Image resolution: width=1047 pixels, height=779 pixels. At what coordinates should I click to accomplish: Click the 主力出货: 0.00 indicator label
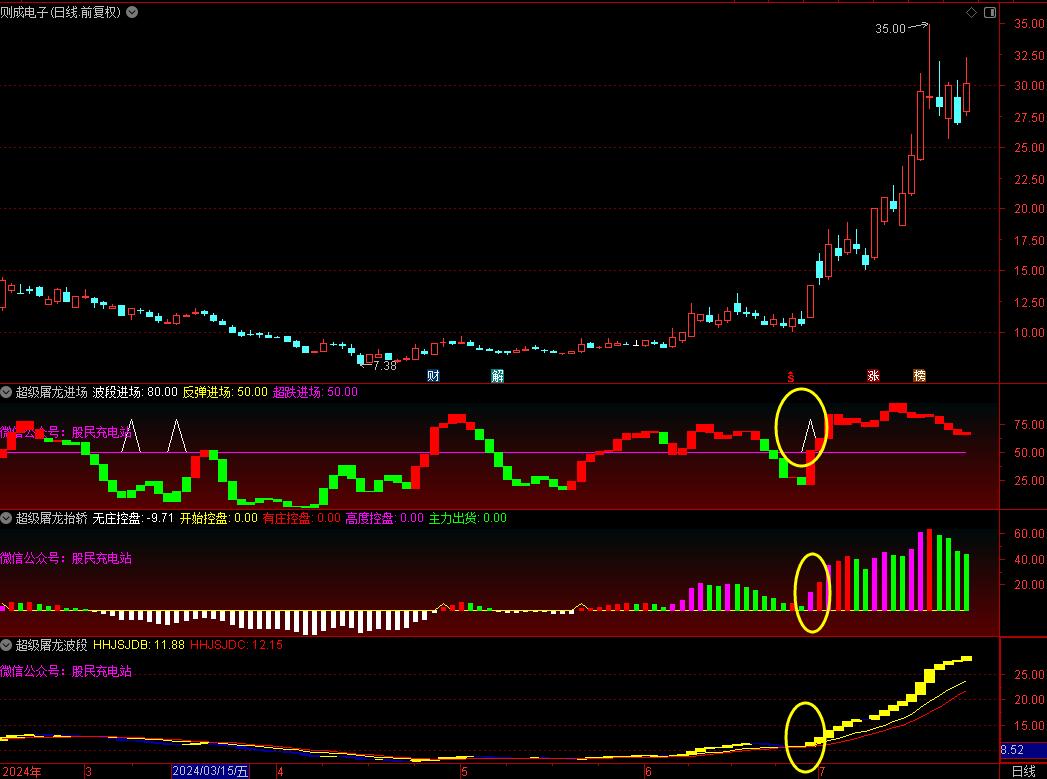pyautogui.click(x=467, y=518)
